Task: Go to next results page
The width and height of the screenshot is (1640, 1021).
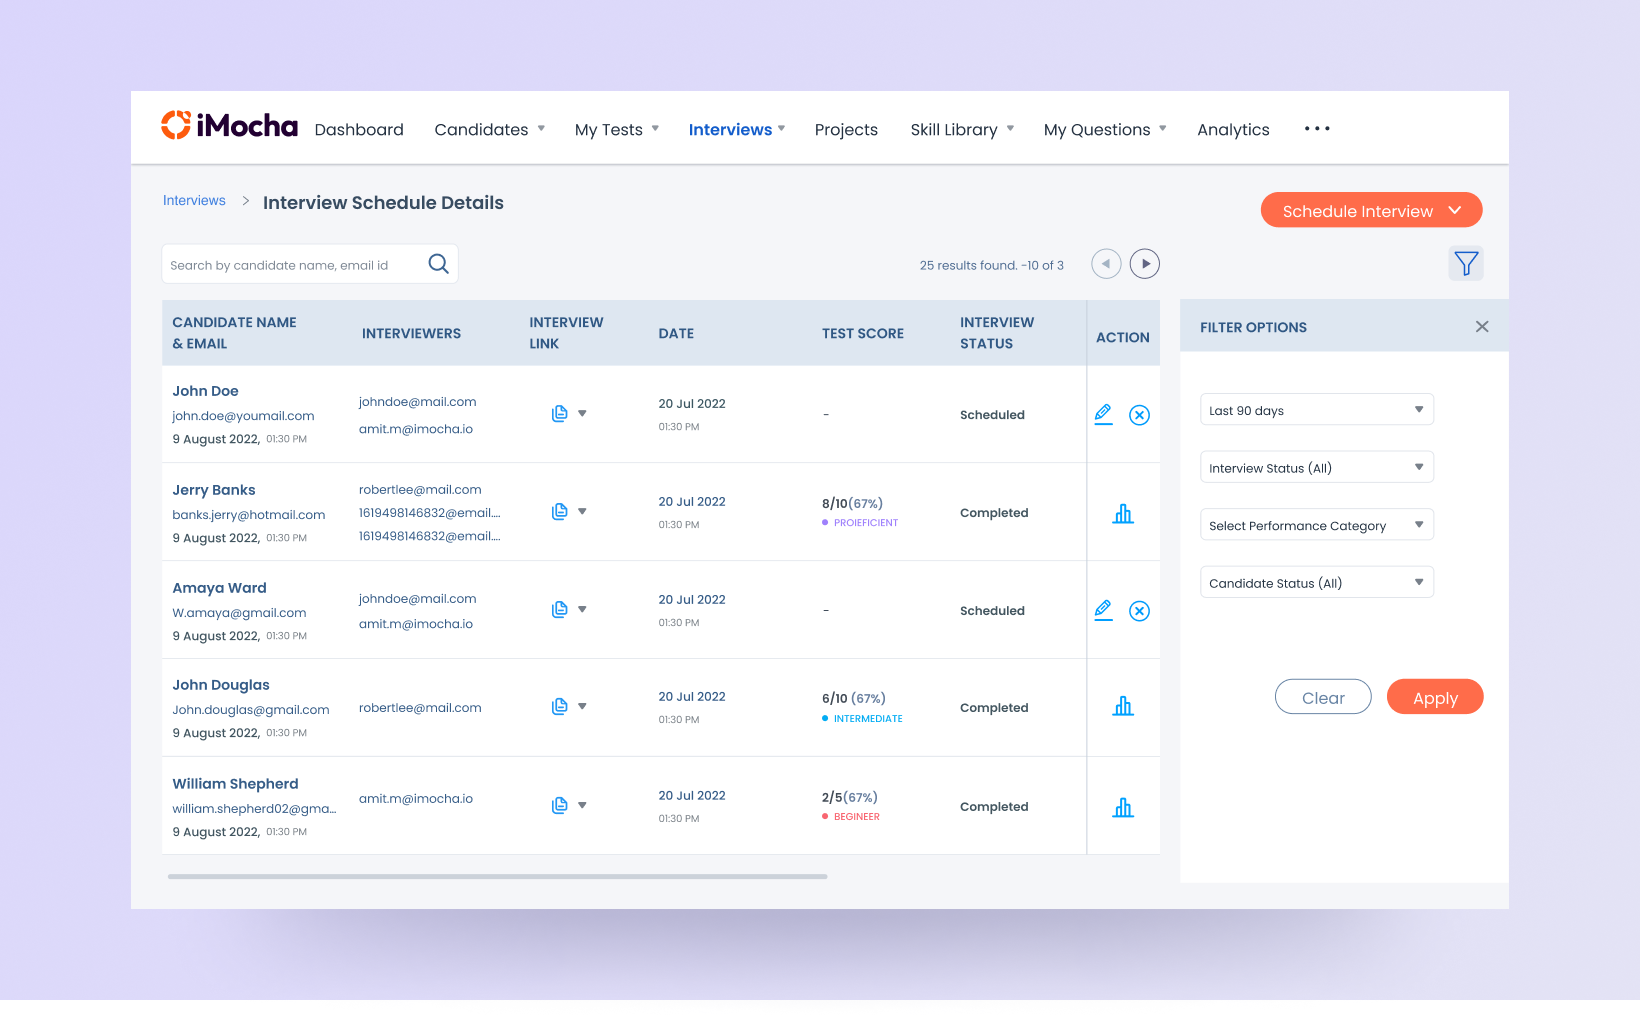Action: (1145, 264)
